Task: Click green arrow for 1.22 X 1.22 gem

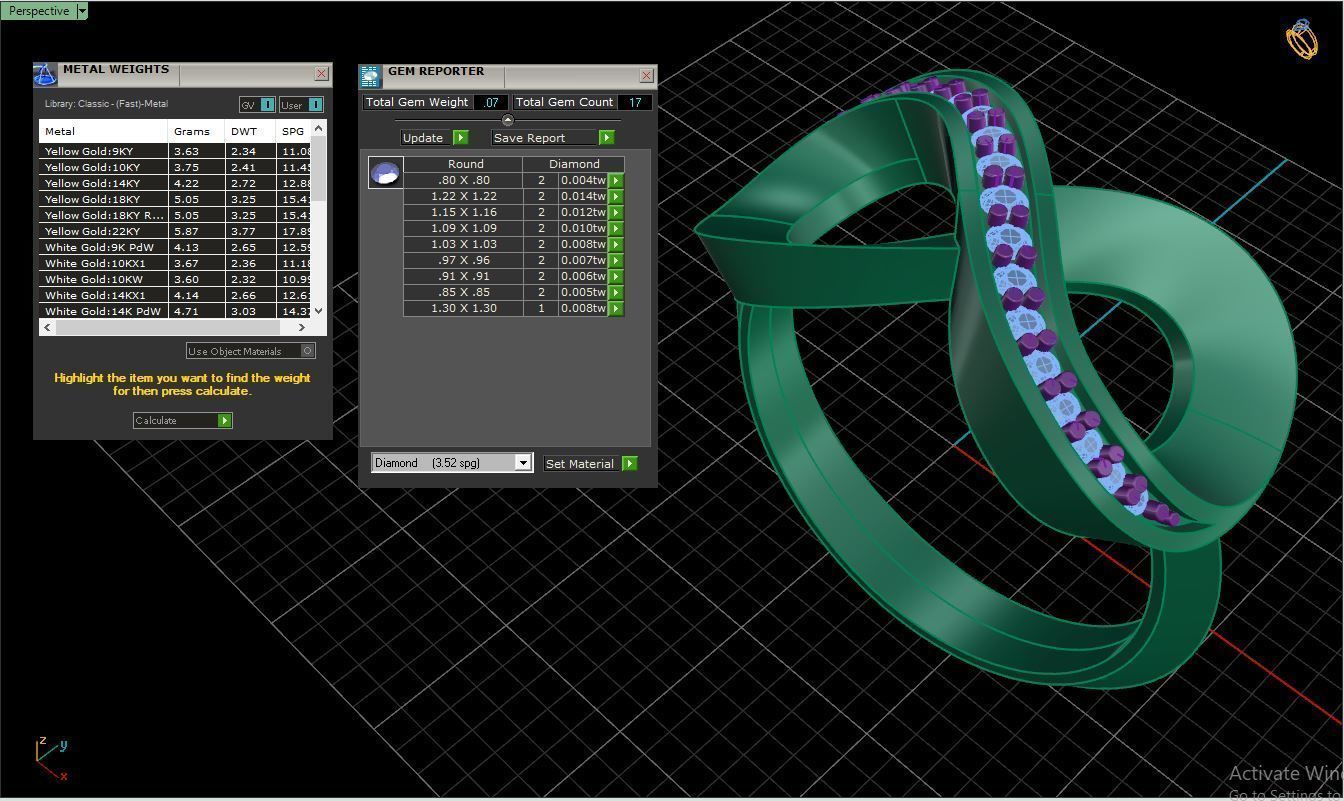Action: click(616, 197)
